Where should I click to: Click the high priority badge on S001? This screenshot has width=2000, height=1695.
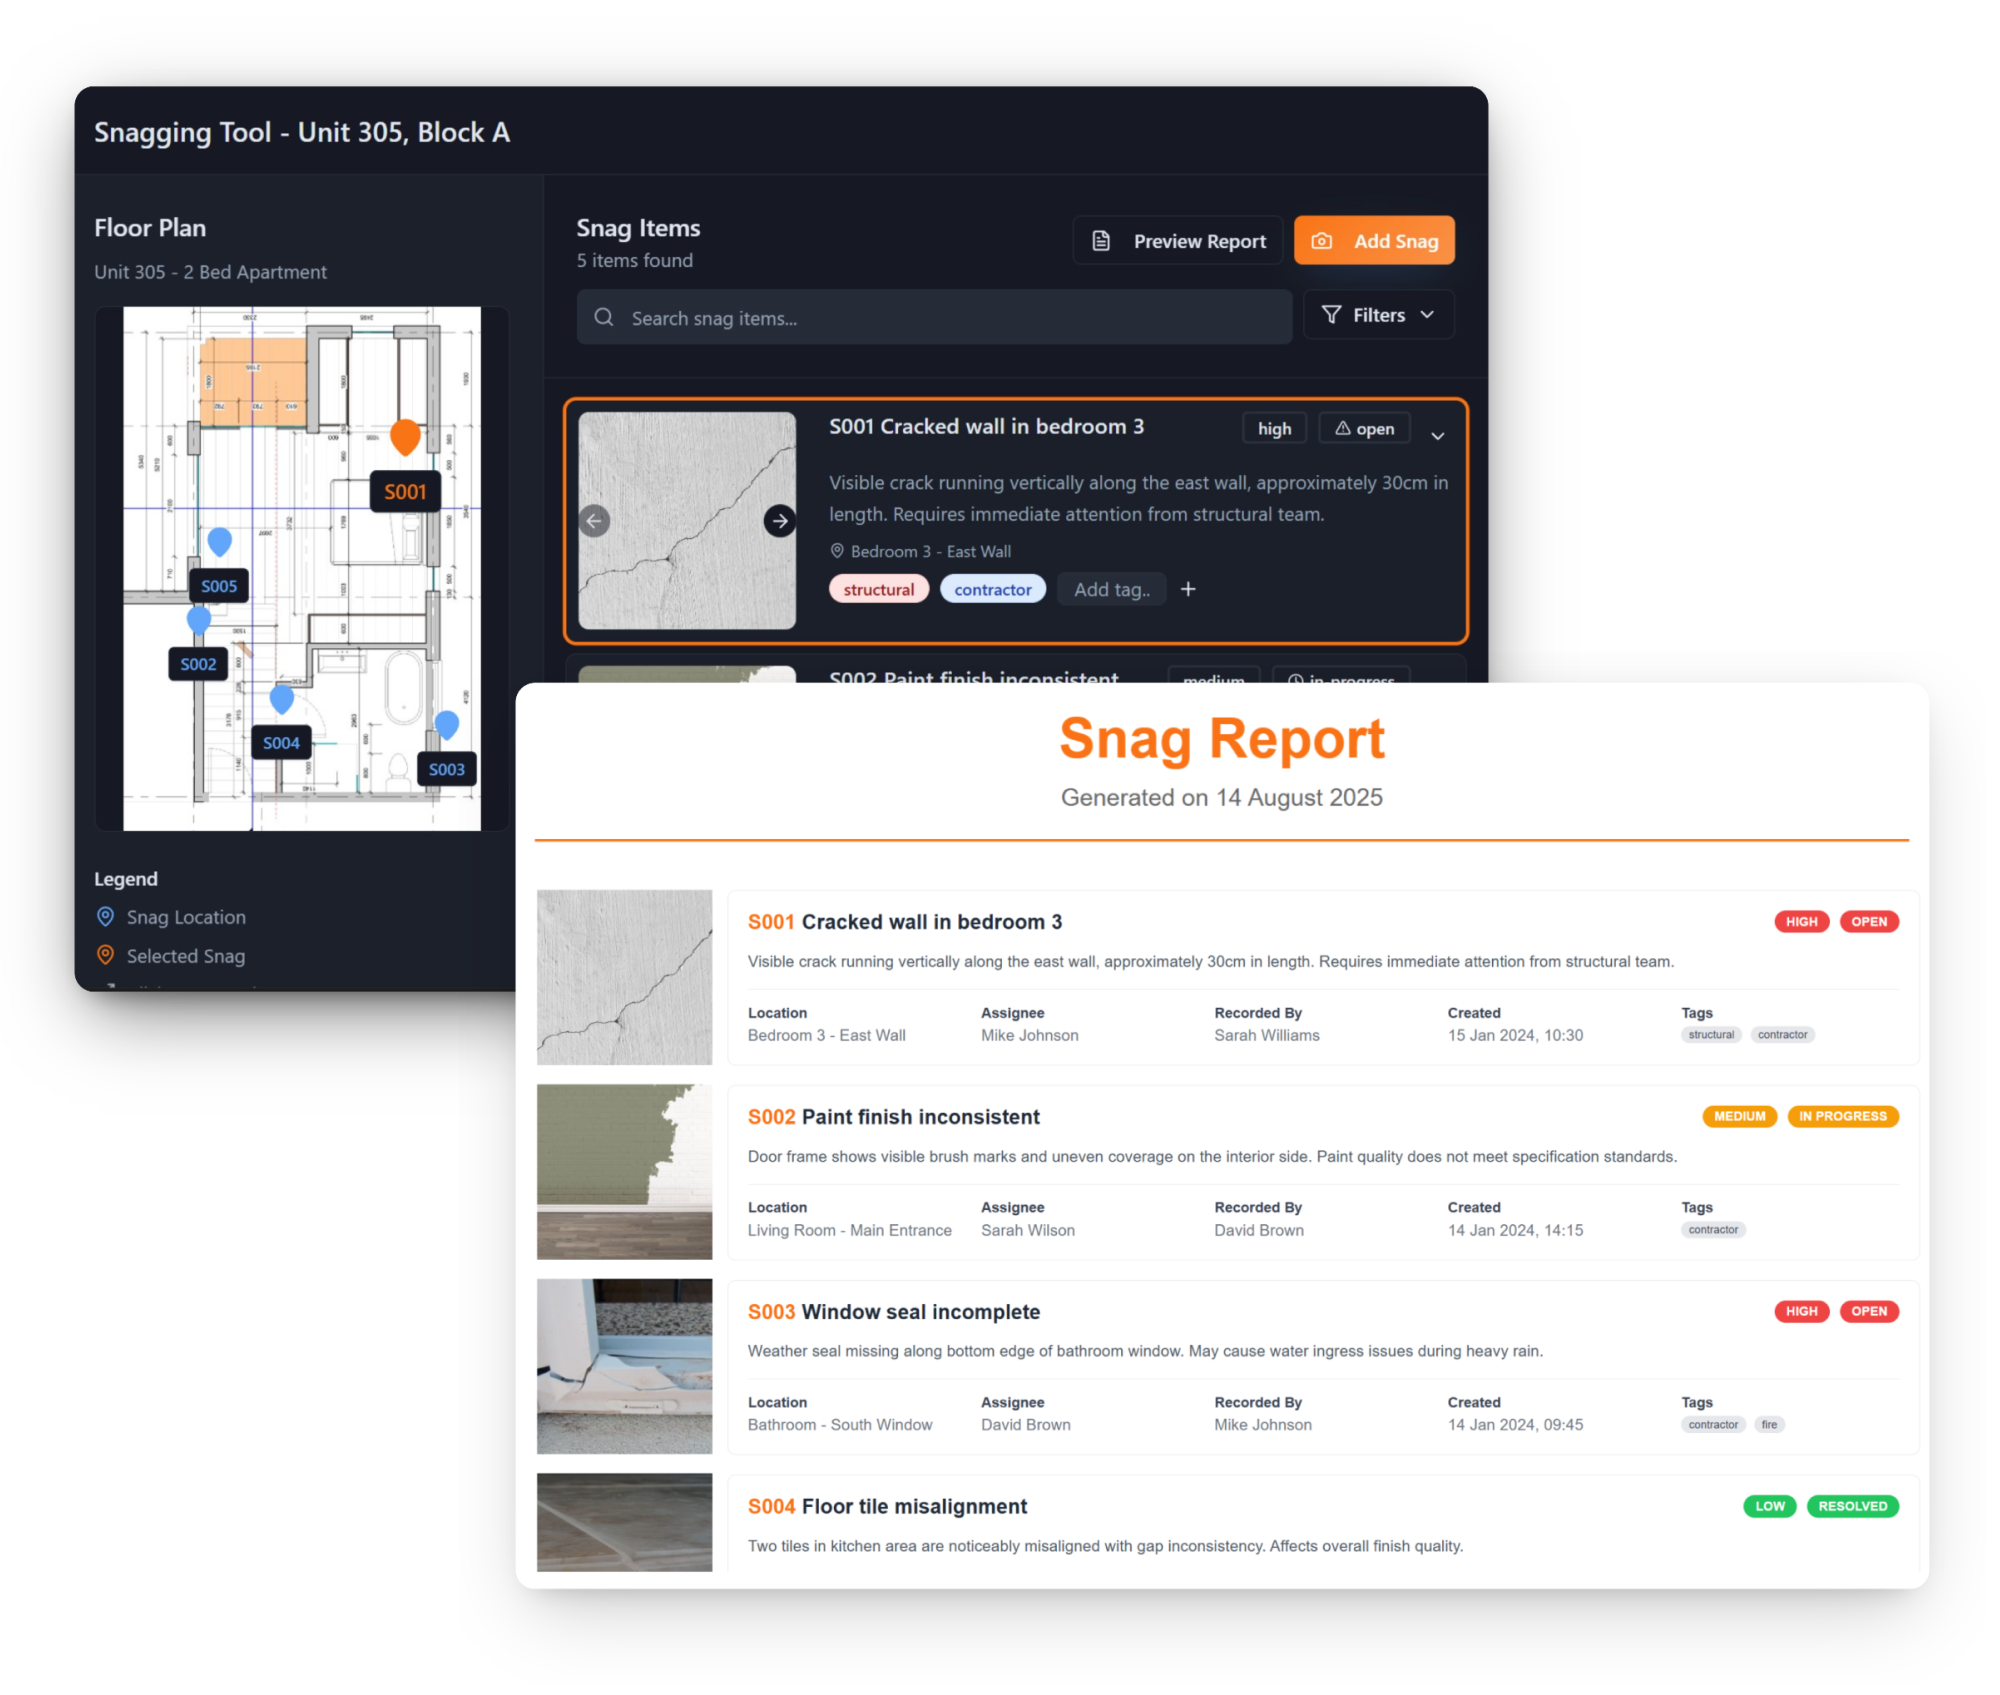(x=1274, y=429)
